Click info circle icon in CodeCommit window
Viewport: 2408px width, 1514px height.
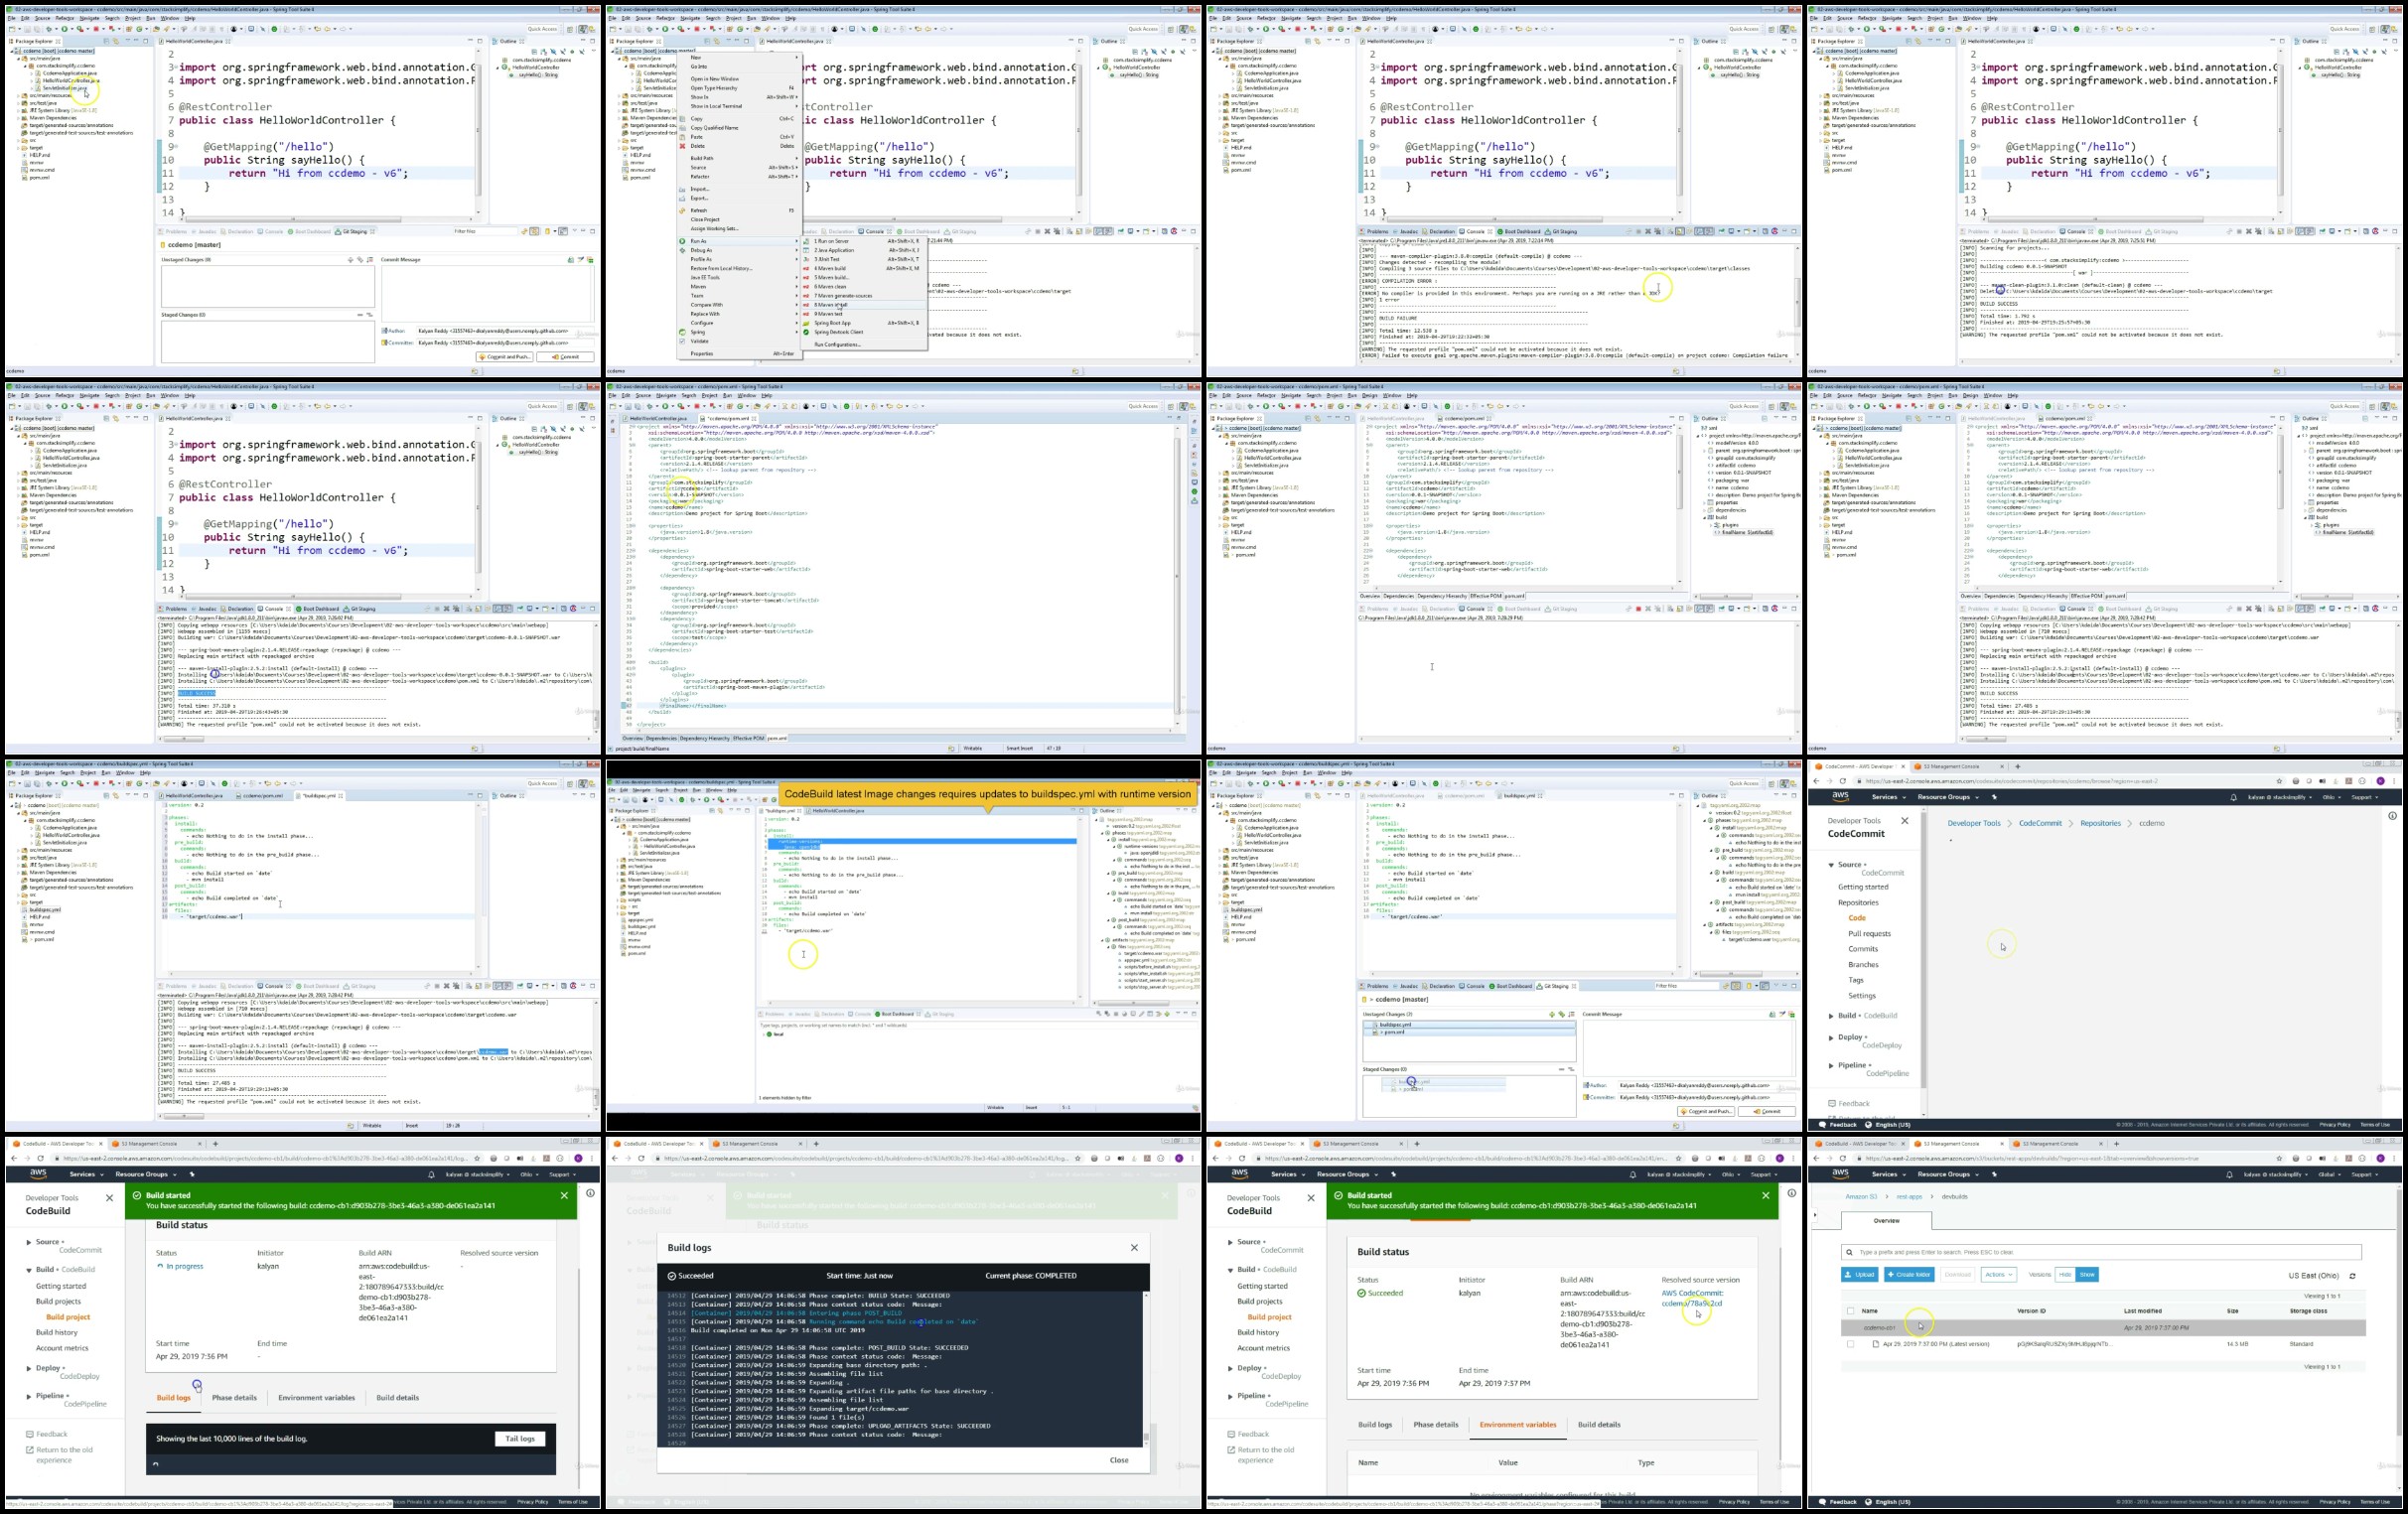click(x=2392, y=816)
